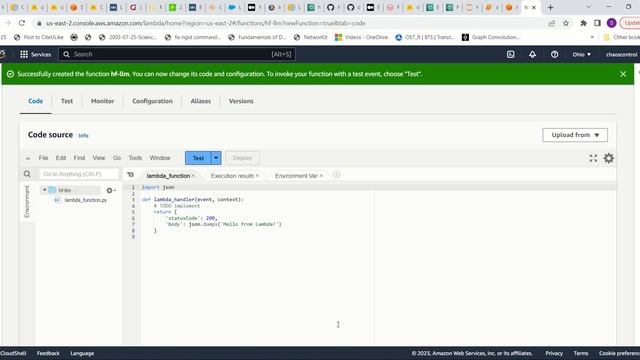640x360 pixels.
Task: Select the Environment Var tab
Action: [x=296, y=176]
